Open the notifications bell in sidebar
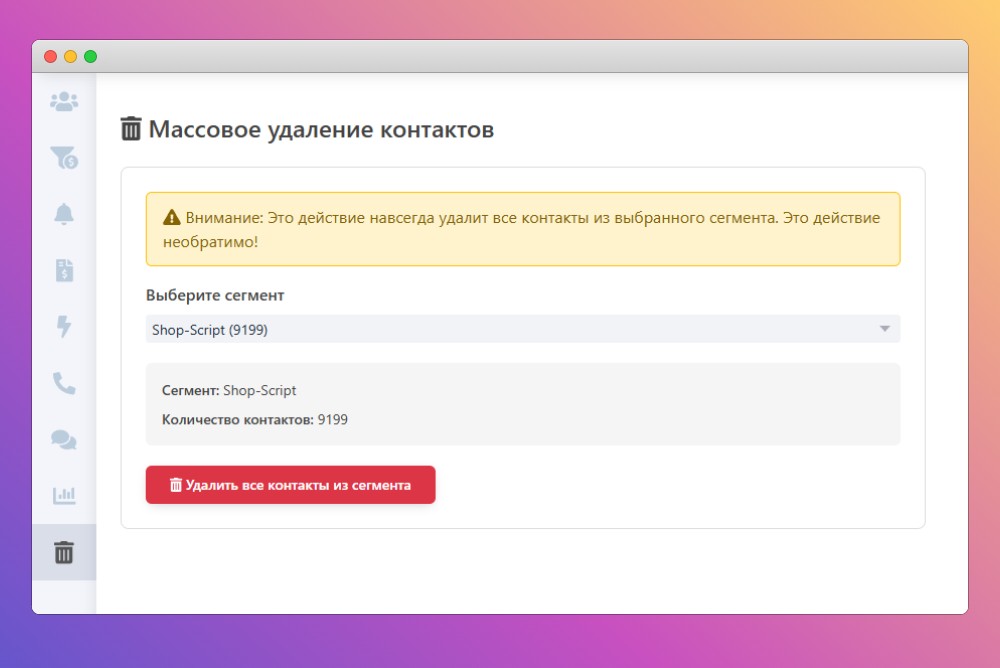This screenshot has height=668, width=1000. [64, 213]
